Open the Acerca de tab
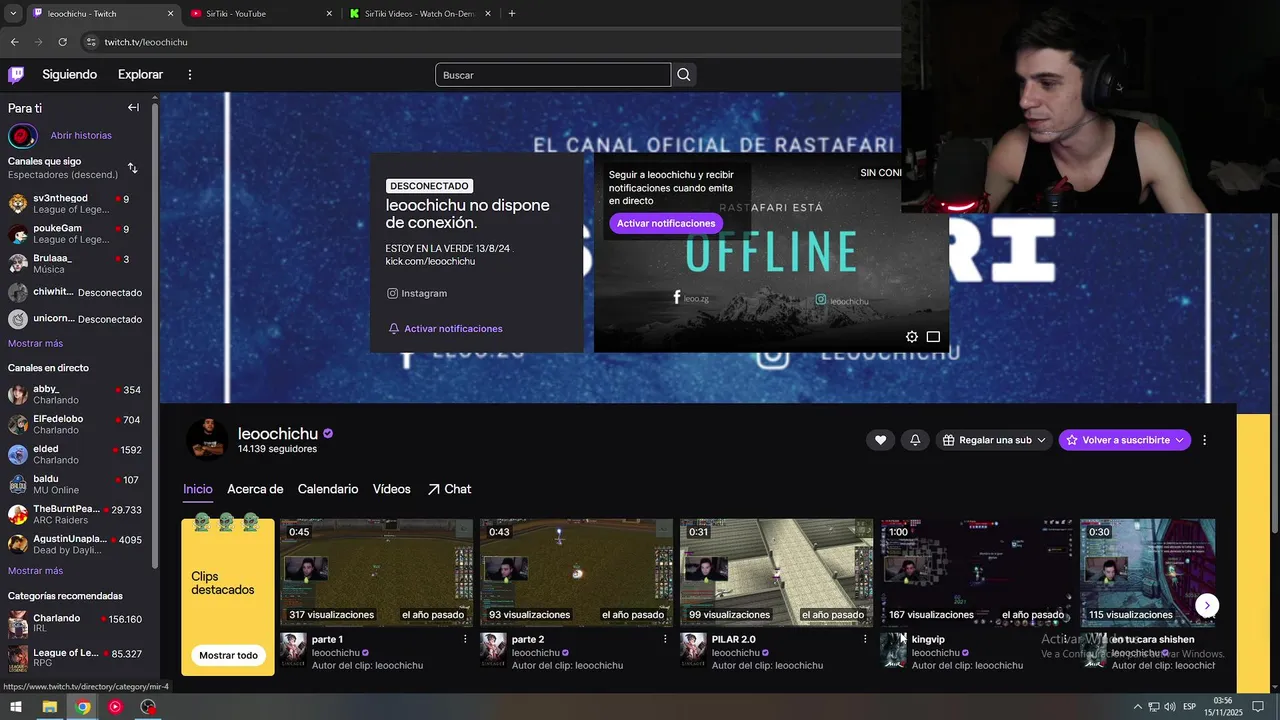 255,489
